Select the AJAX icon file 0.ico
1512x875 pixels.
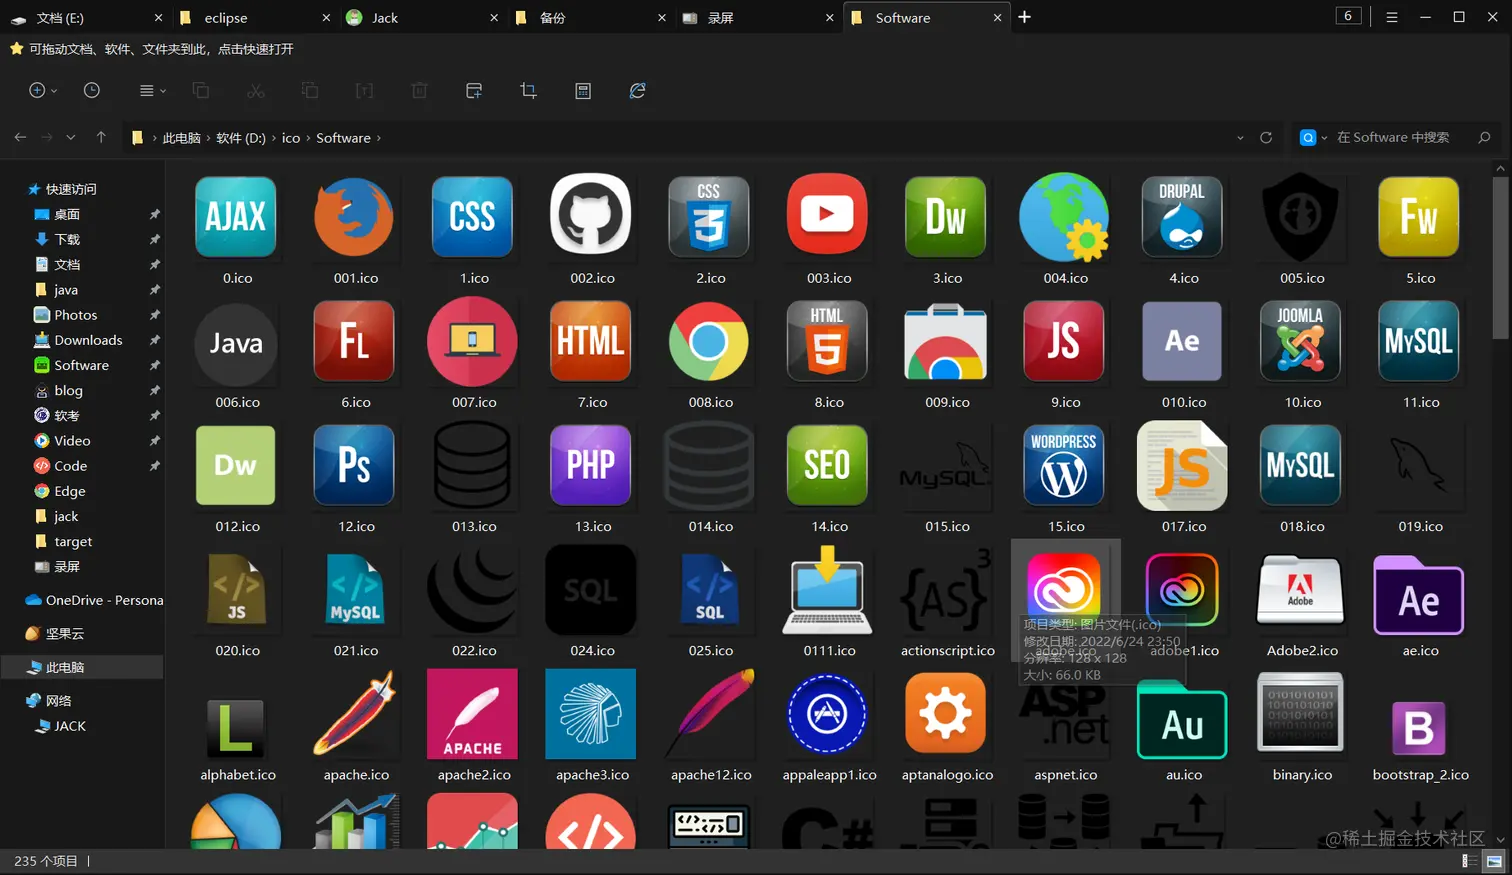coord(236,218)
